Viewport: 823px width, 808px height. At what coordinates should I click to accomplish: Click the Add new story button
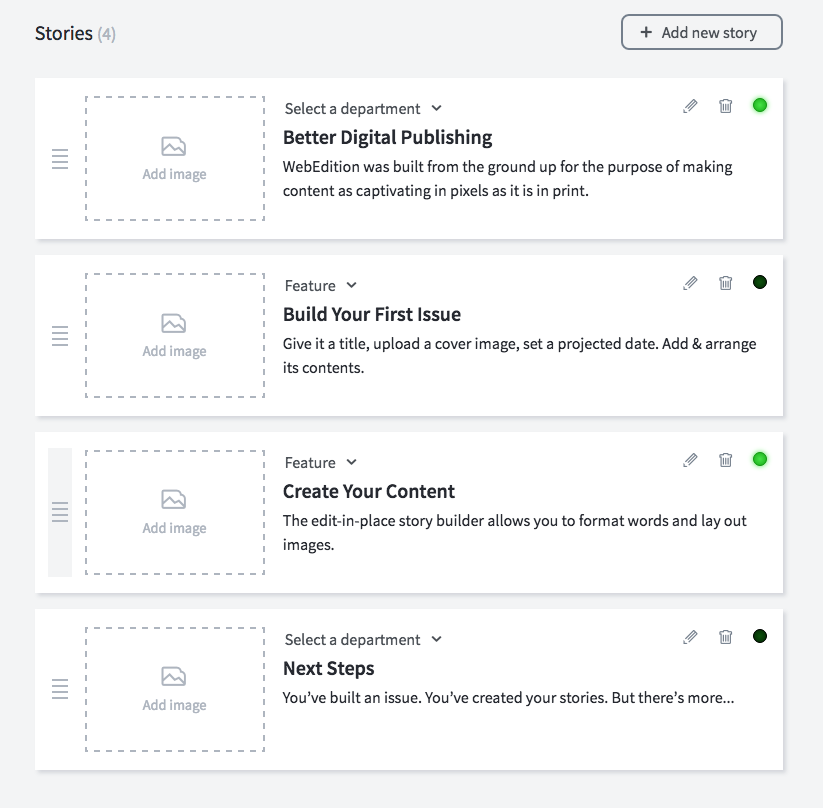tap(701, 32)
